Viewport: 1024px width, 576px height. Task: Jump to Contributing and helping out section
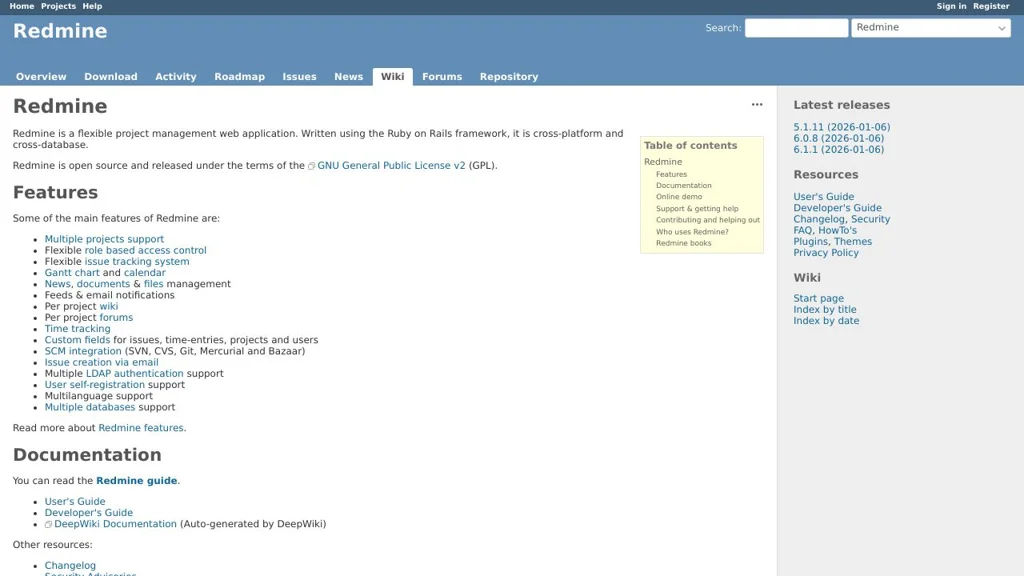tap(708, 220)
